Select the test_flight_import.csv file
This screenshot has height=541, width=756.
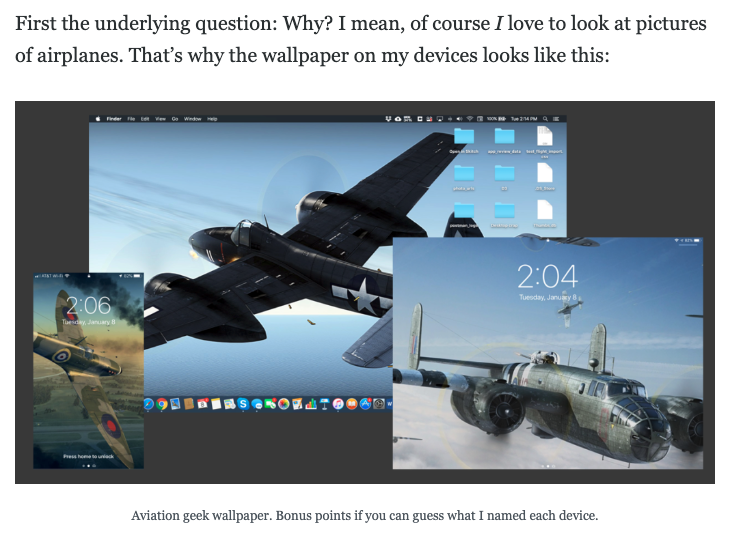point(544,141)
